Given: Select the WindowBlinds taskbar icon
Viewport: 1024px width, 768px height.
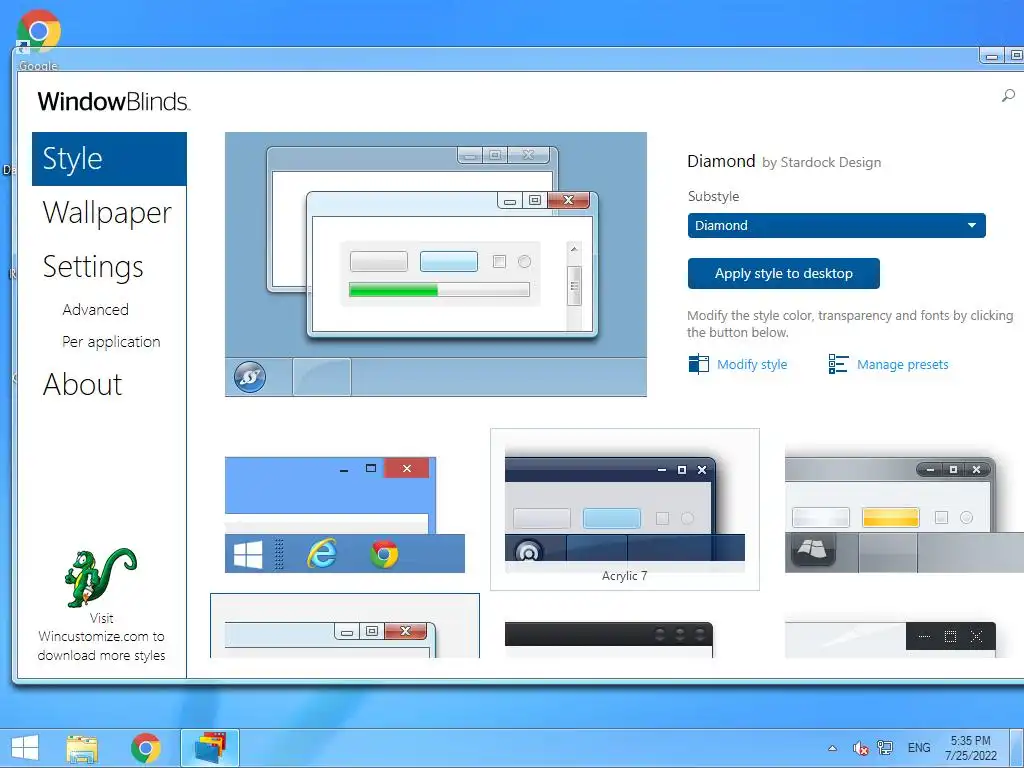Looking at the screenshot, I should 210,748.
